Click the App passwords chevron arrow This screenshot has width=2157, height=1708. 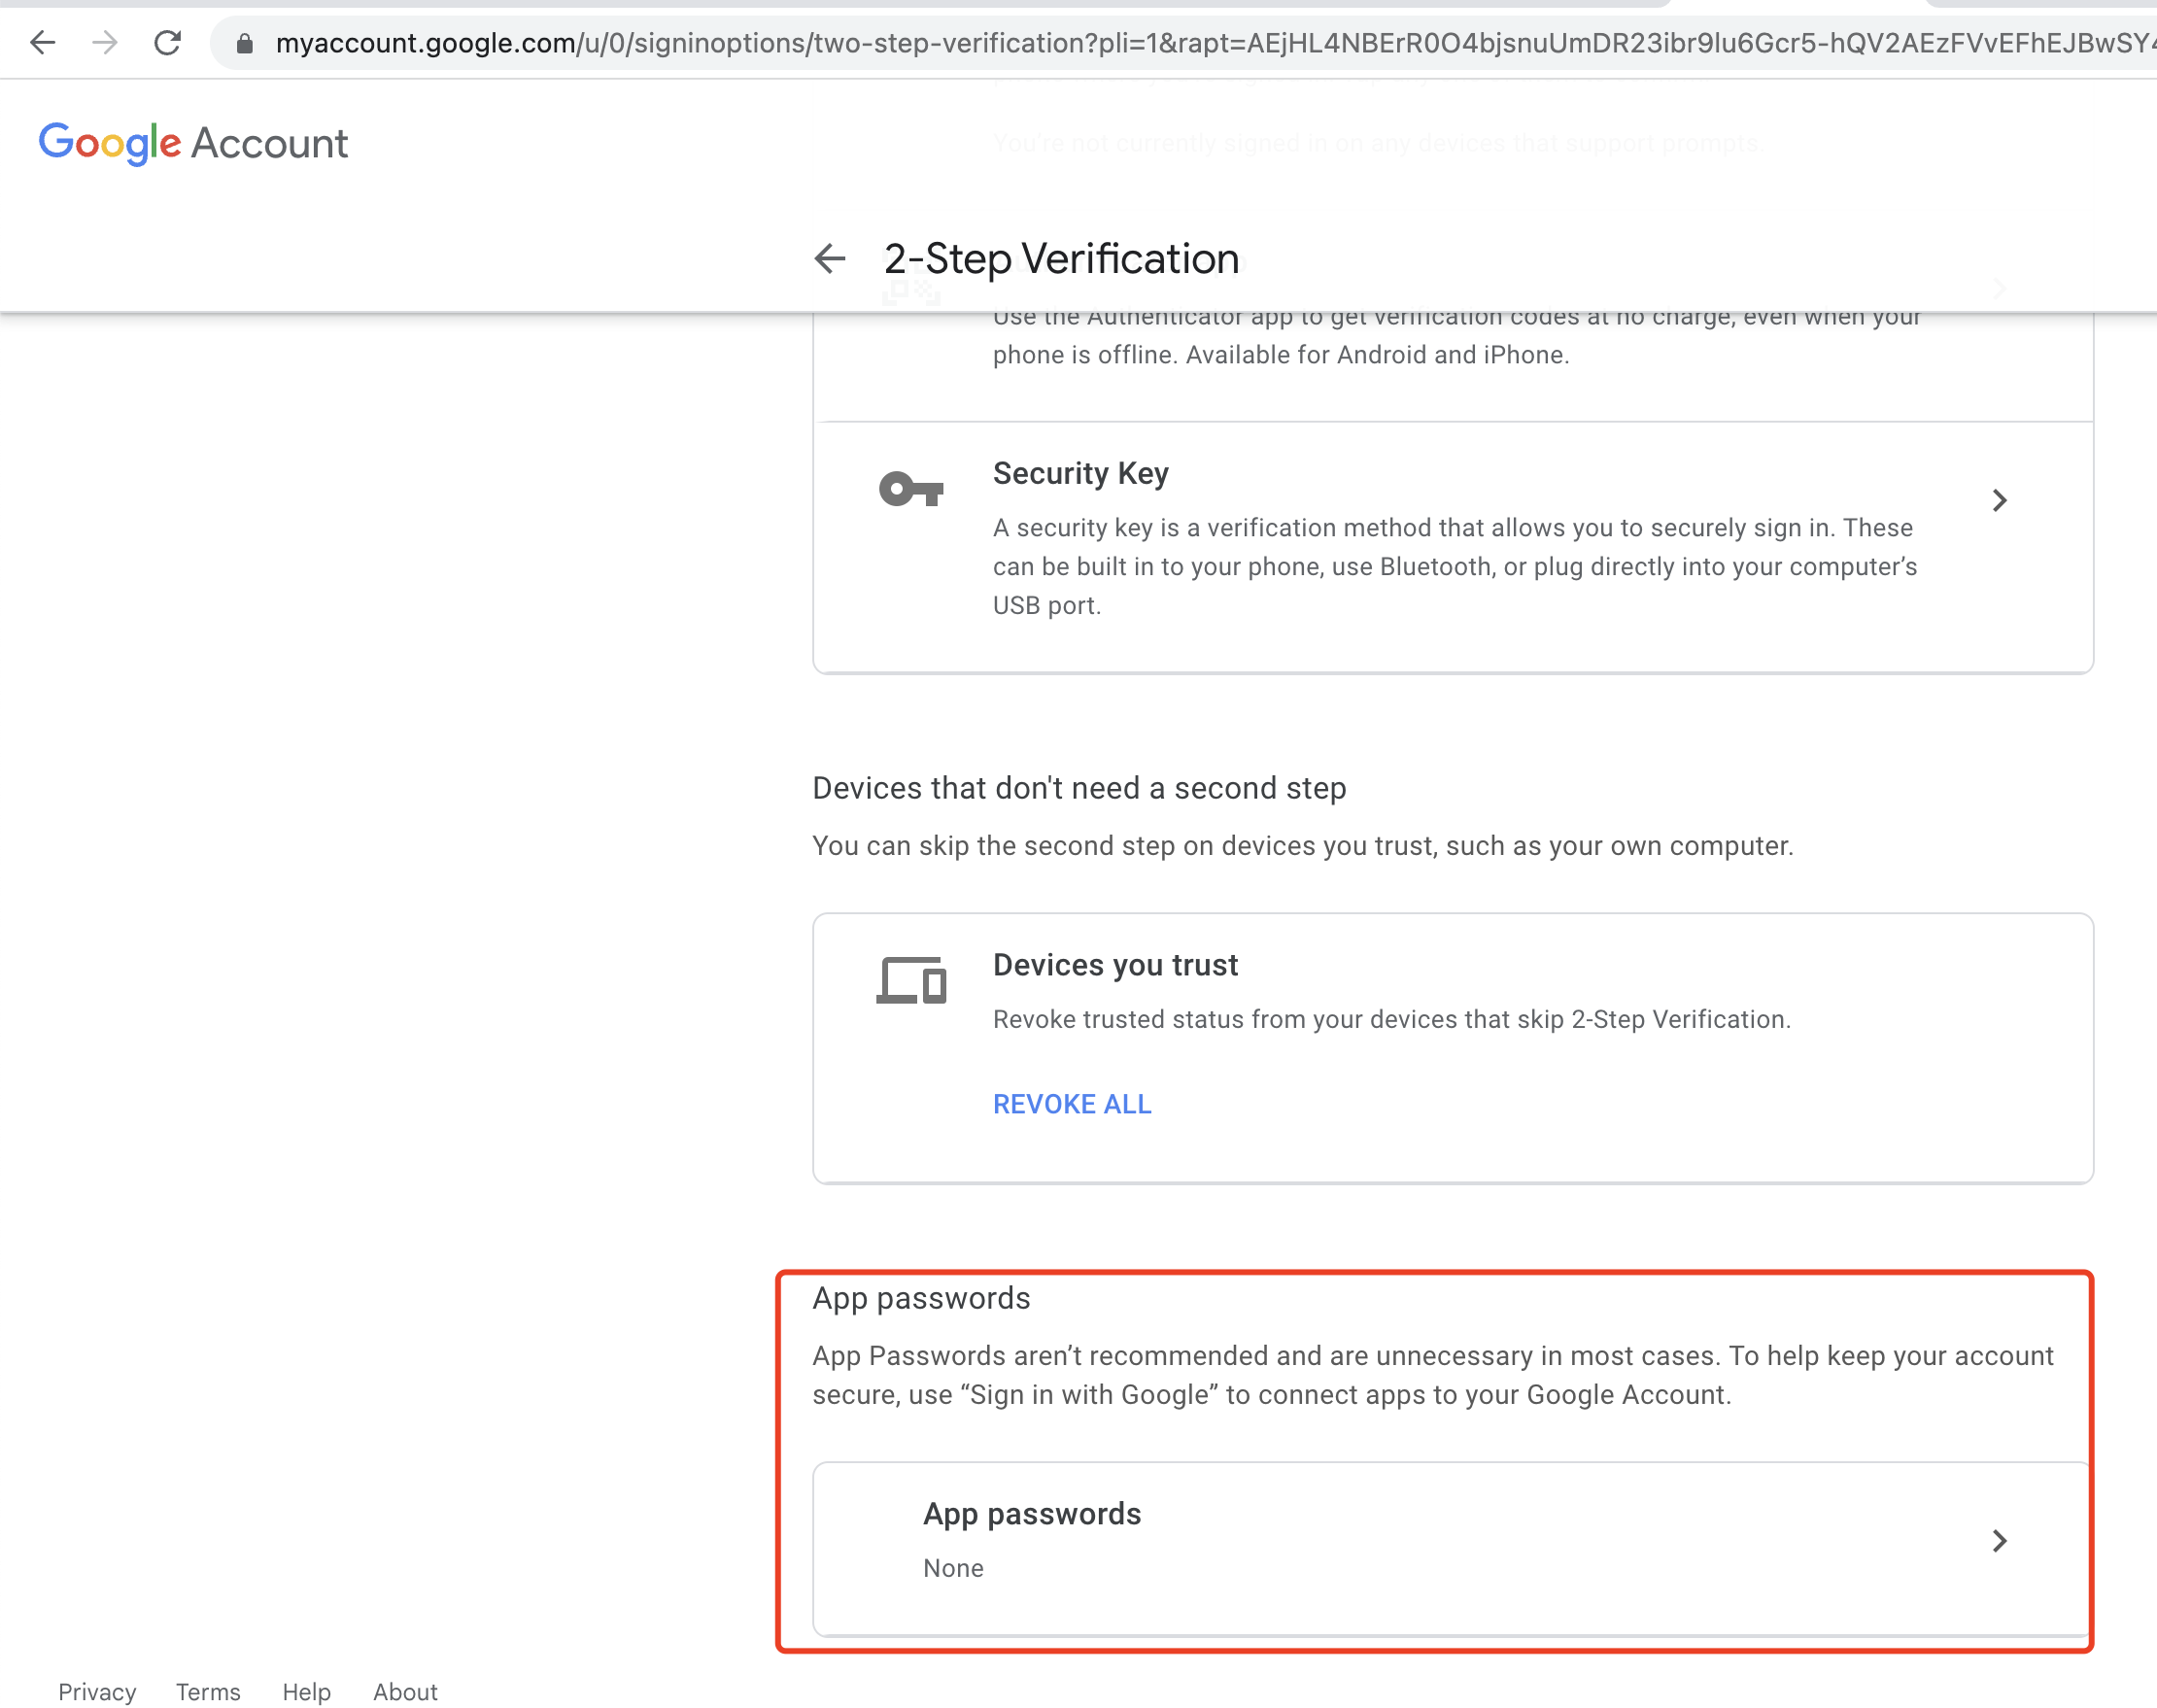(x=1998, y=1540)
